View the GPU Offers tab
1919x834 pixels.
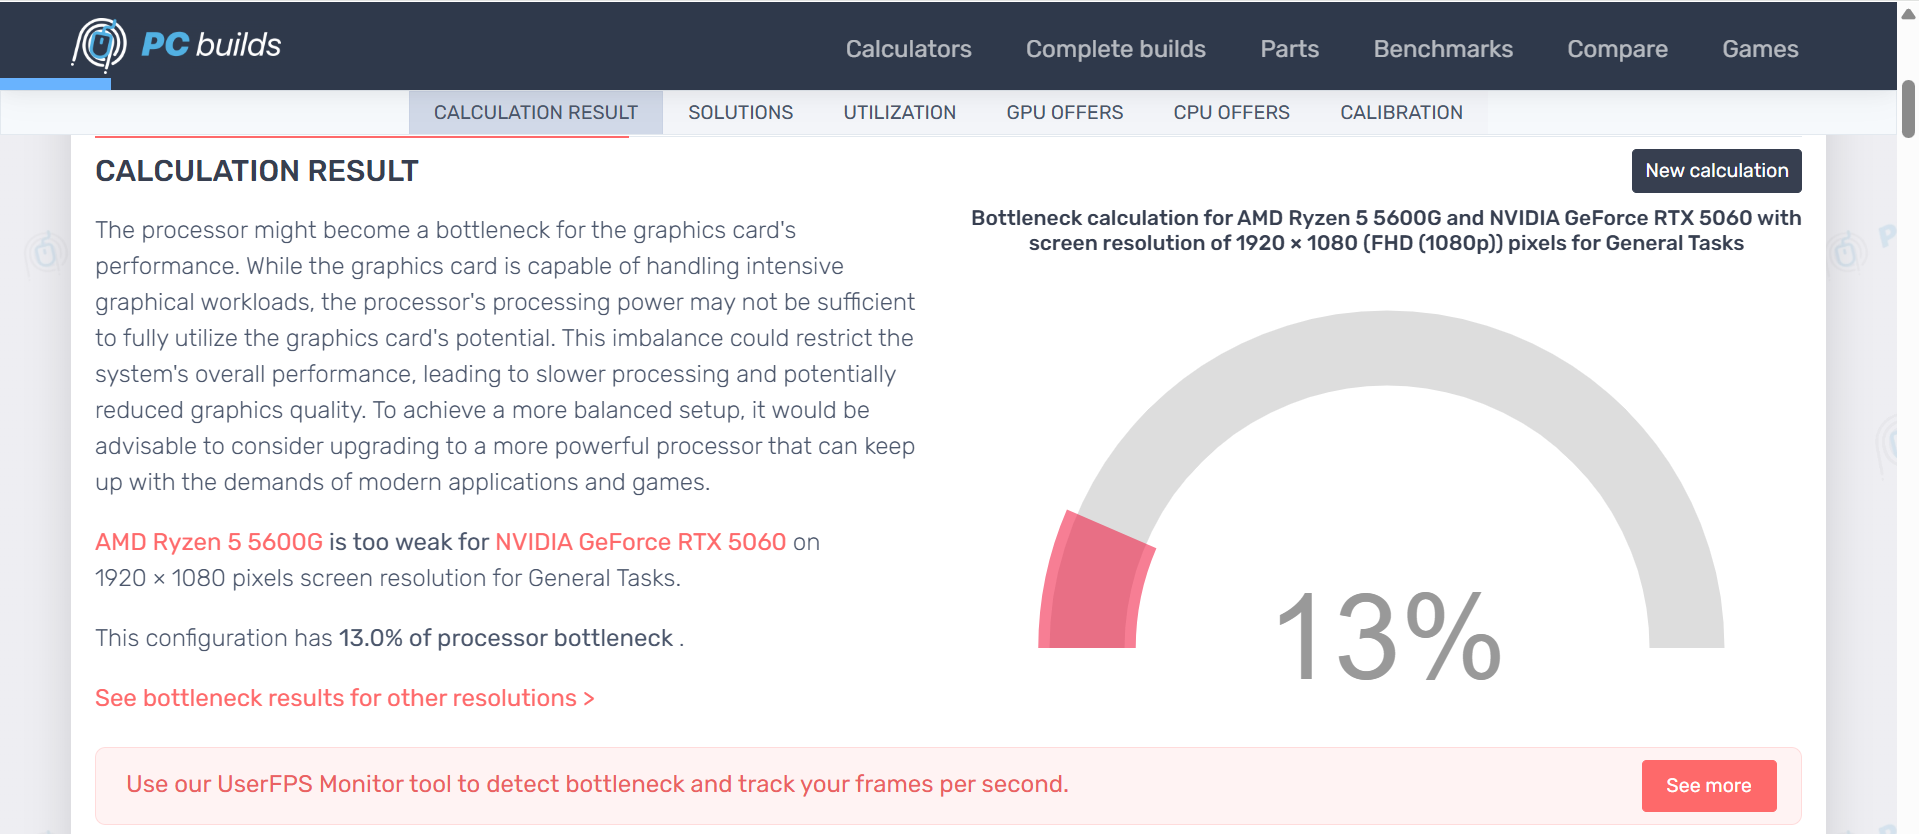1064,113
